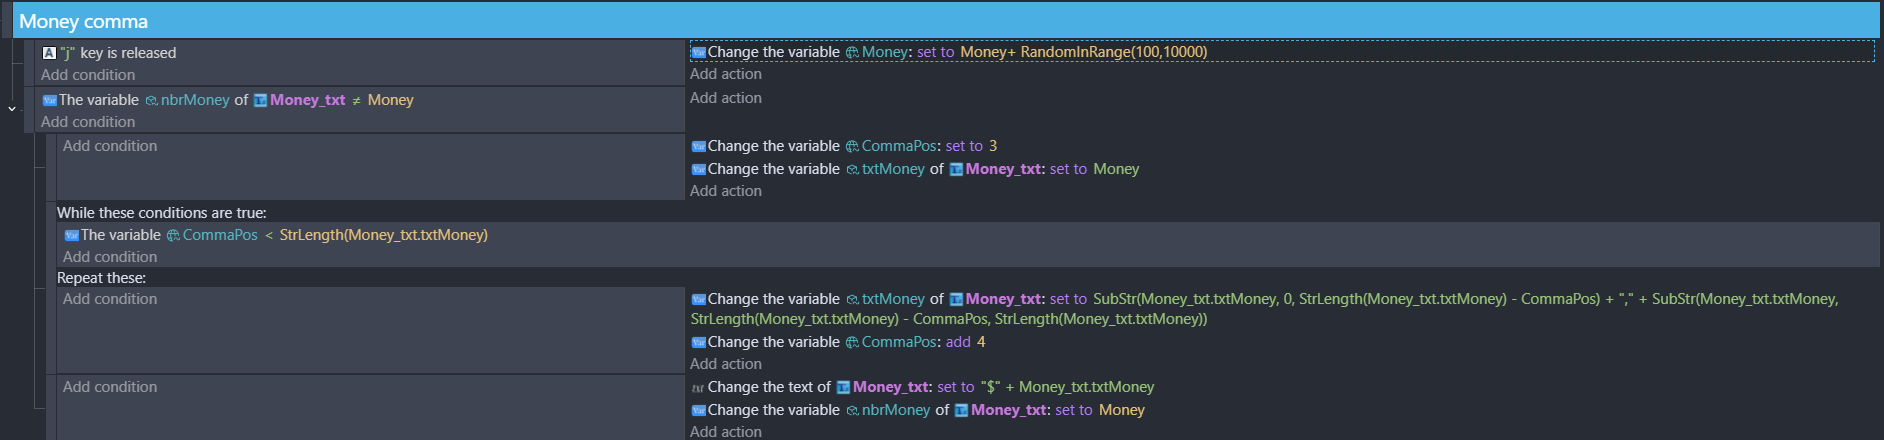Add action below txtMoney set to Money
Viewport: 1884px width, 440px height.
pyautogui.click(x=726, y=191)
